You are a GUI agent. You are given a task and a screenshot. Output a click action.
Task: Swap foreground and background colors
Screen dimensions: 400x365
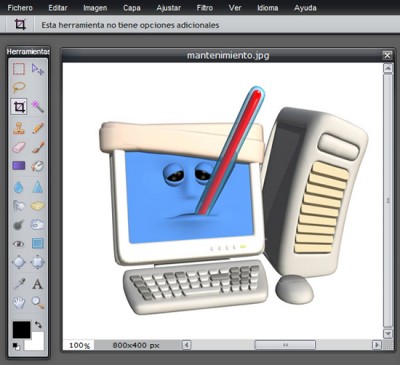[x=38, y=324]
